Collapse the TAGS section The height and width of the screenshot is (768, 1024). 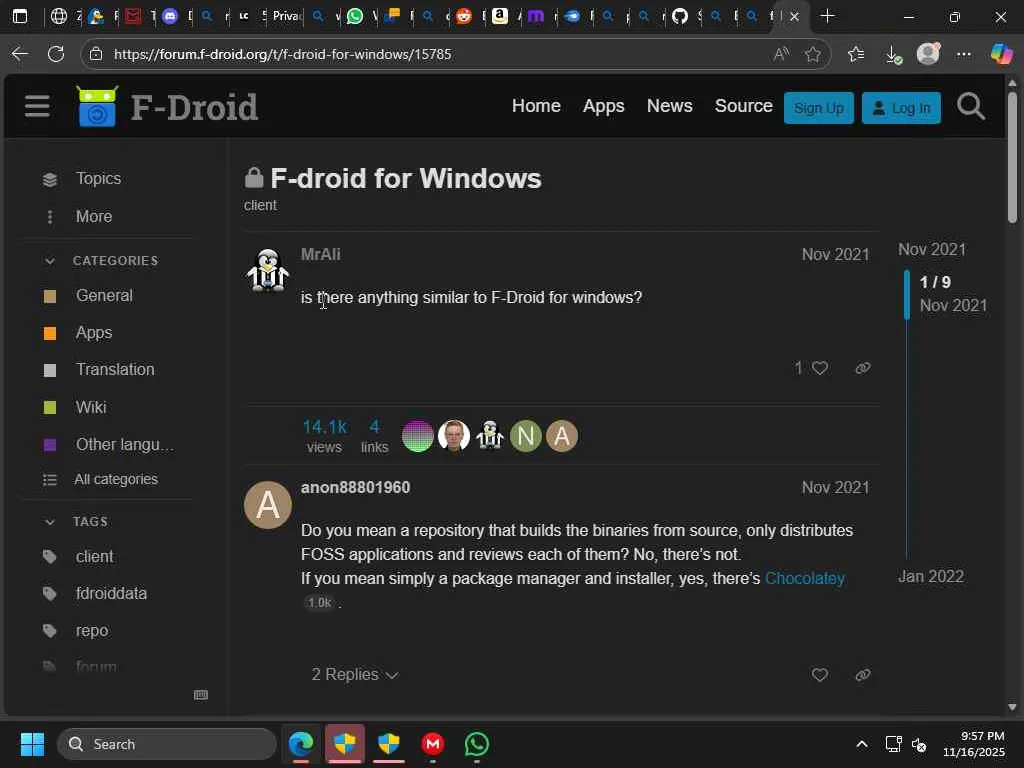(50, 522)
